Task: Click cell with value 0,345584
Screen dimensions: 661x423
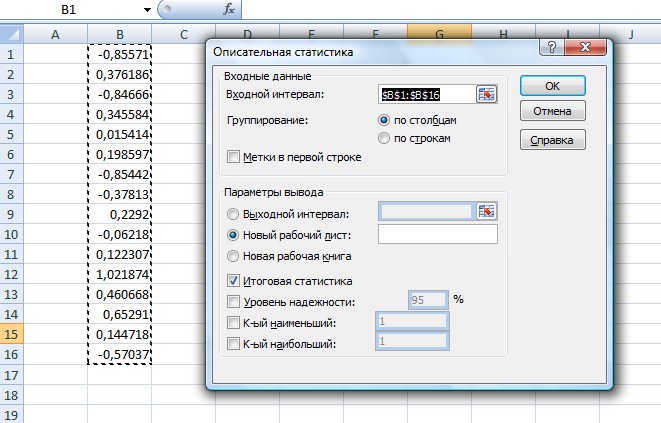Action: tap(120, 114)
